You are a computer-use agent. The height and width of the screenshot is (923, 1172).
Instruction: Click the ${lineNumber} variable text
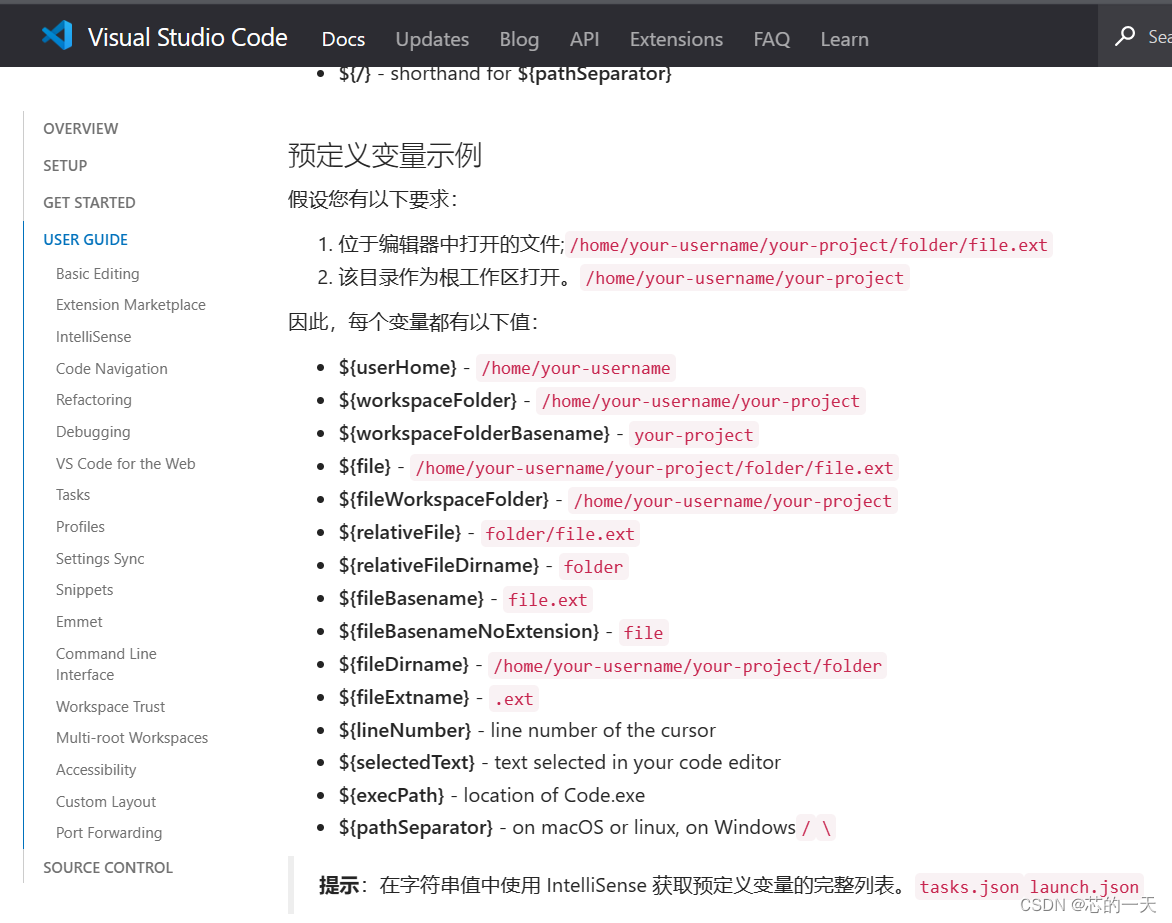click(x=404, y=729)
